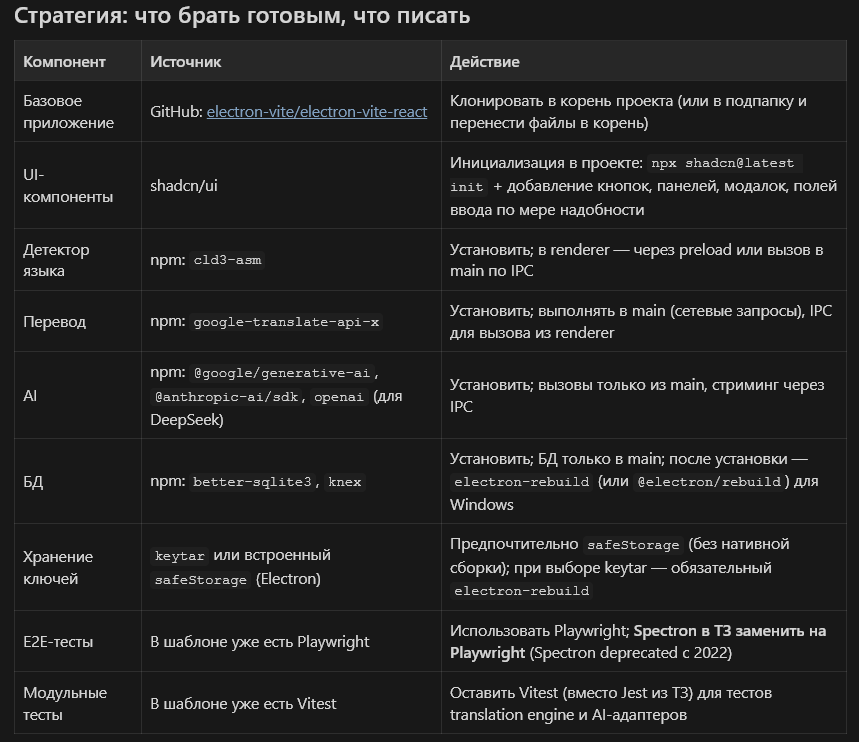Viewport: 859px width, 742px height.
Task: Click the keytar code in the Источник column
Action: (x=178, y=556)
